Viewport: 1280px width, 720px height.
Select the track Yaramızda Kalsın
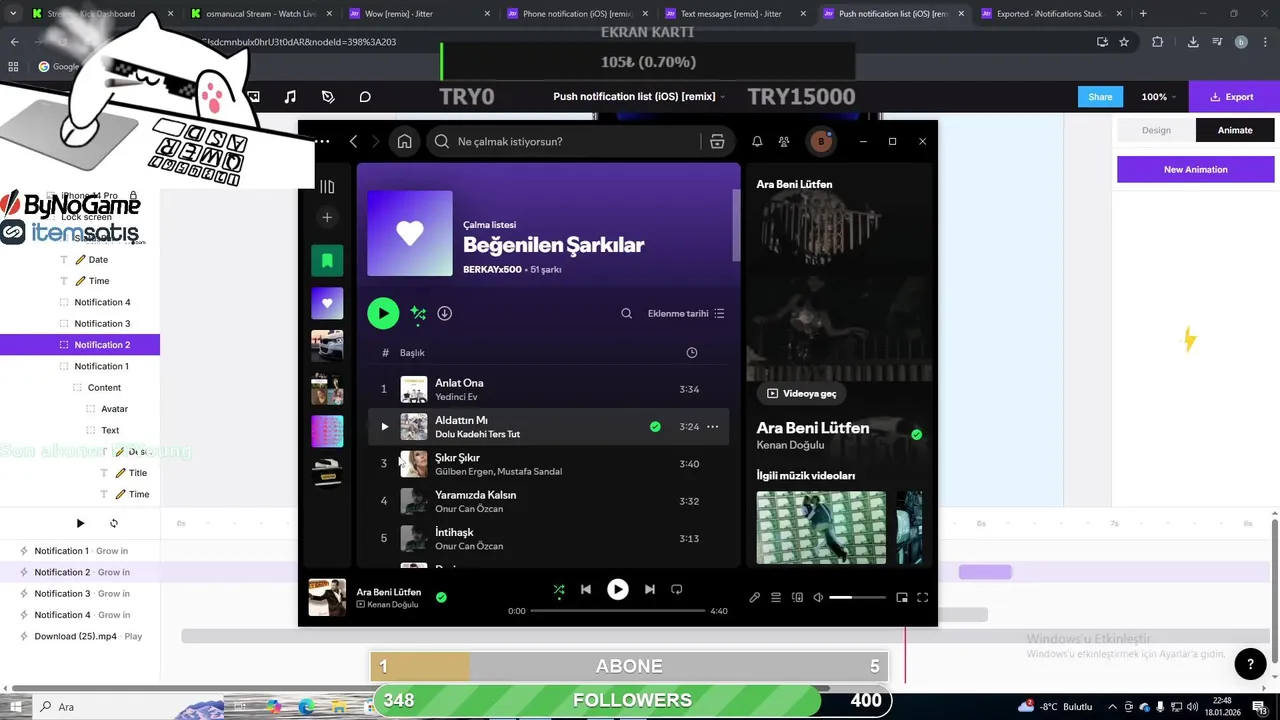548,501
